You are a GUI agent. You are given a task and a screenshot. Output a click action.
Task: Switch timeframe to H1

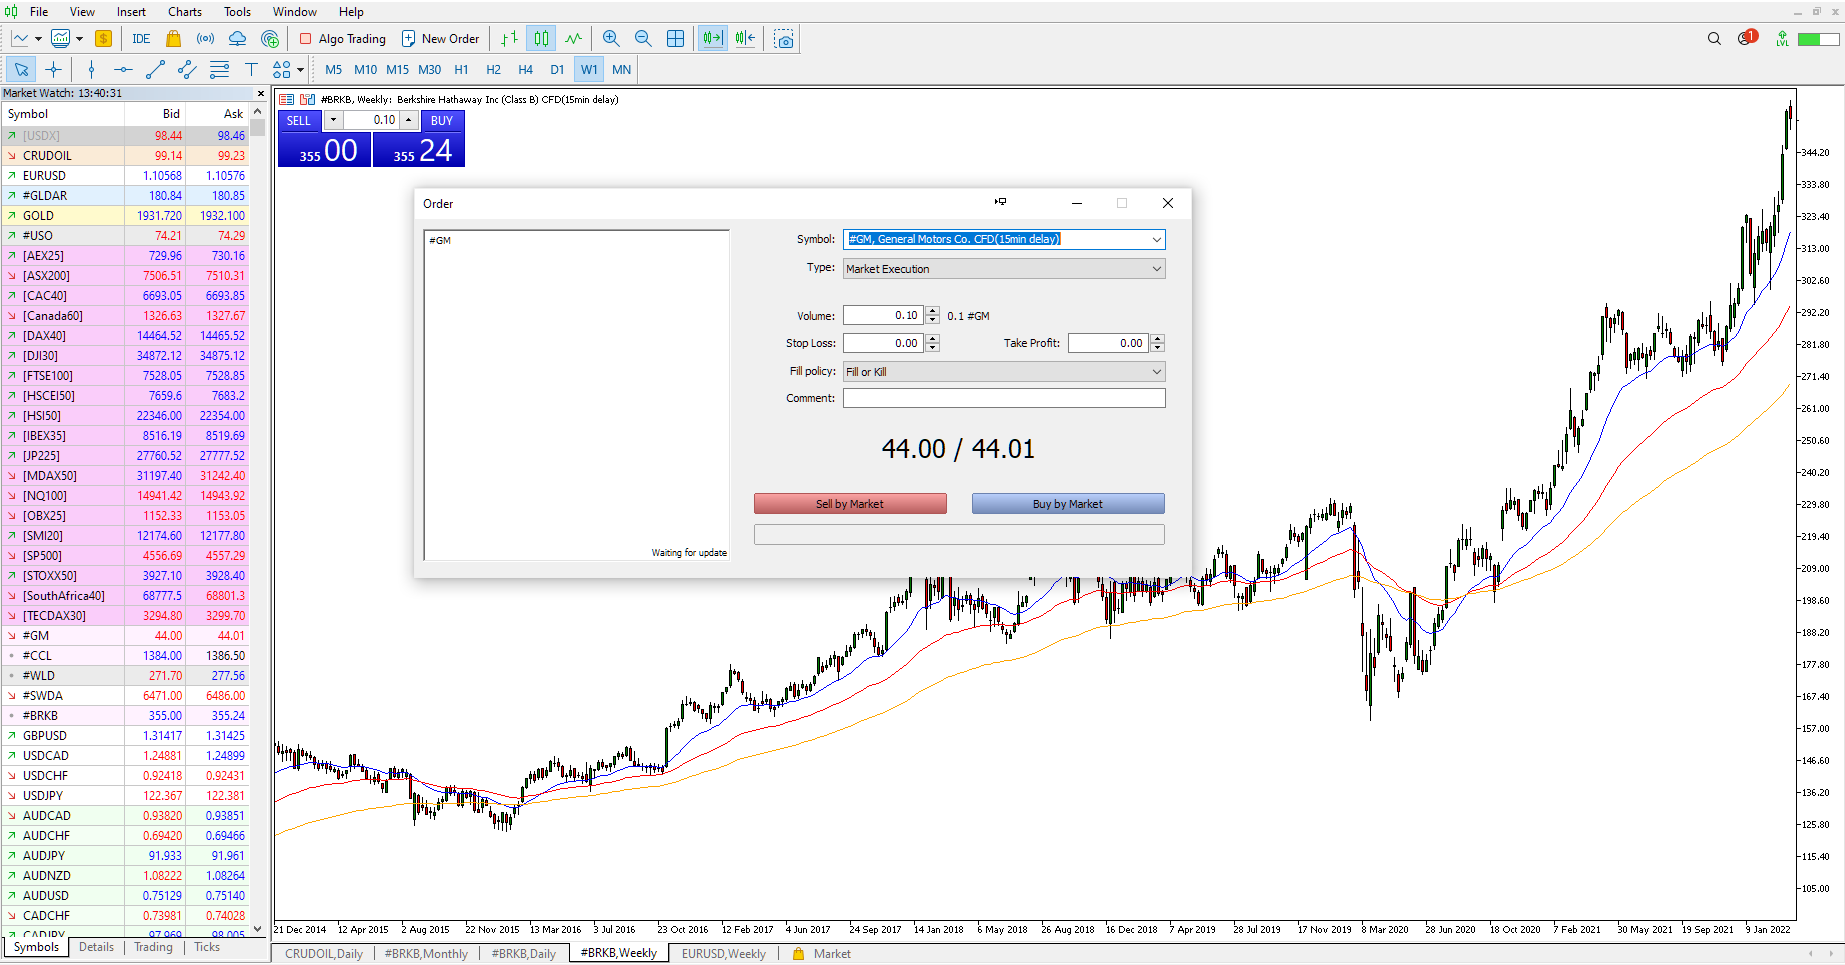(461, 70)
